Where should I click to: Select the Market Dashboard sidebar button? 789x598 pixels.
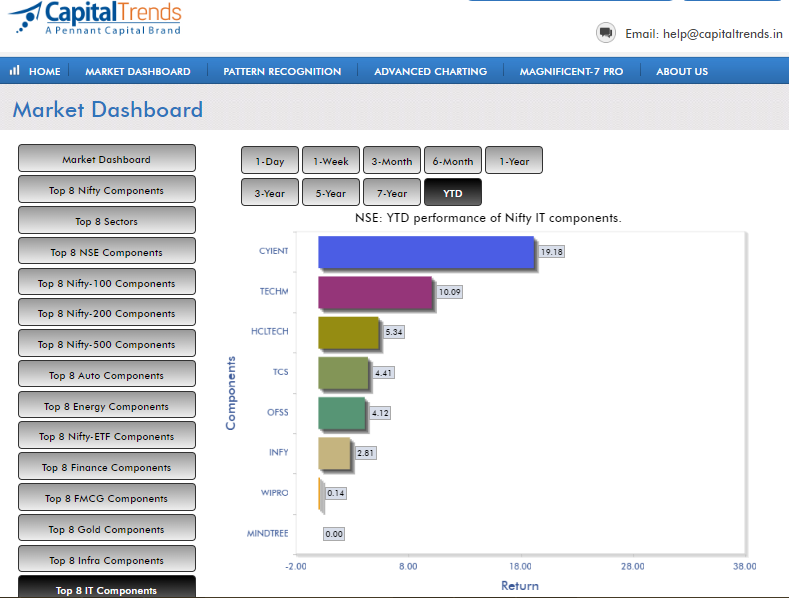click(x=107, y=159)
